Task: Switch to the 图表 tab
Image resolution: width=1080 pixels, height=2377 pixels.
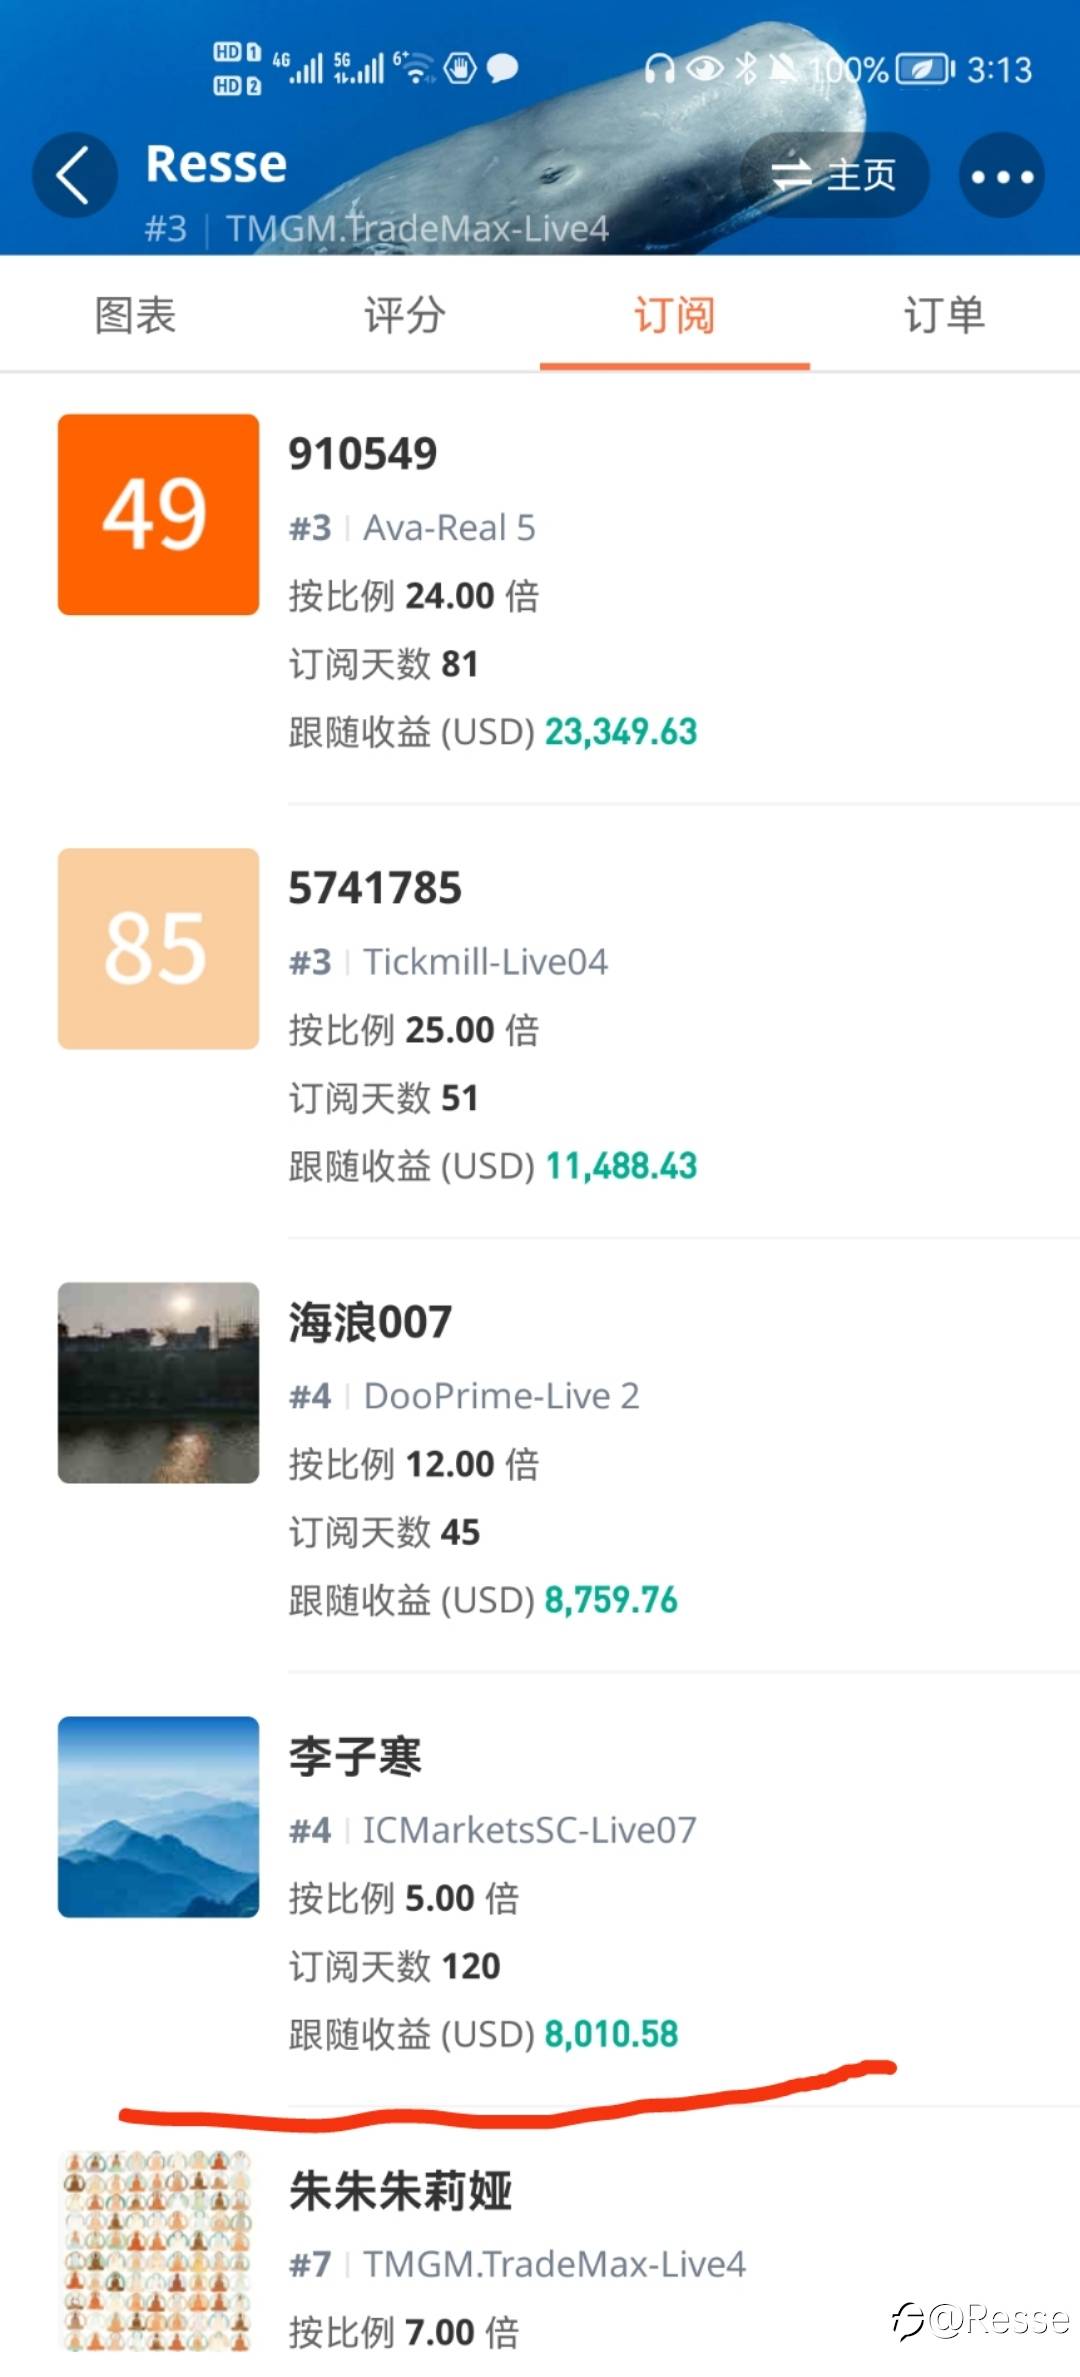Action: pos(135,315)
